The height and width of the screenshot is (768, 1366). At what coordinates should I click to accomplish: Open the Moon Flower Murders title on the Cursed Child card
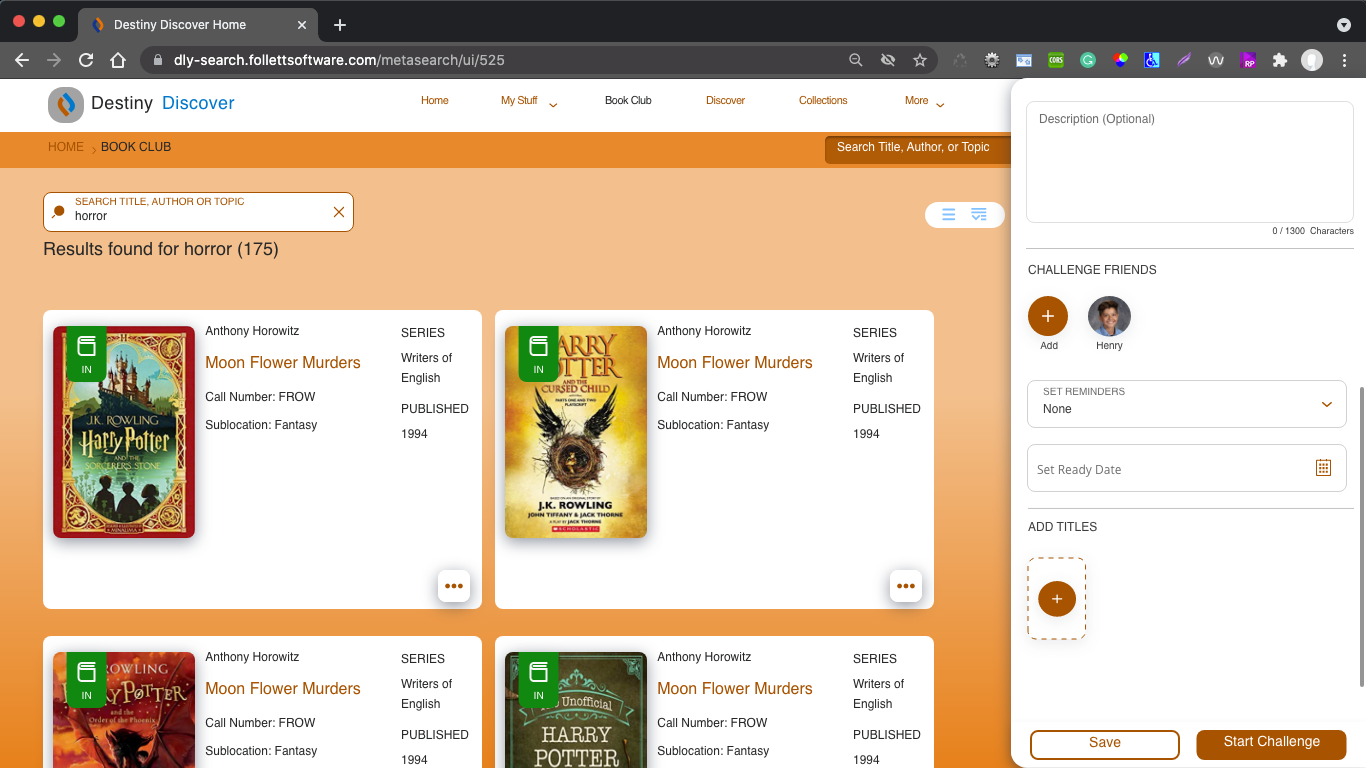pos(735,363)
